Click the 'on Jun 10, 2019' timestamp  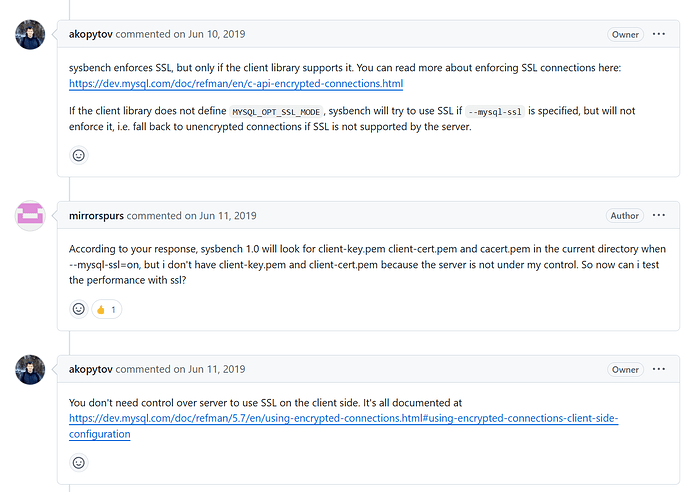click(x=220, y=34)
